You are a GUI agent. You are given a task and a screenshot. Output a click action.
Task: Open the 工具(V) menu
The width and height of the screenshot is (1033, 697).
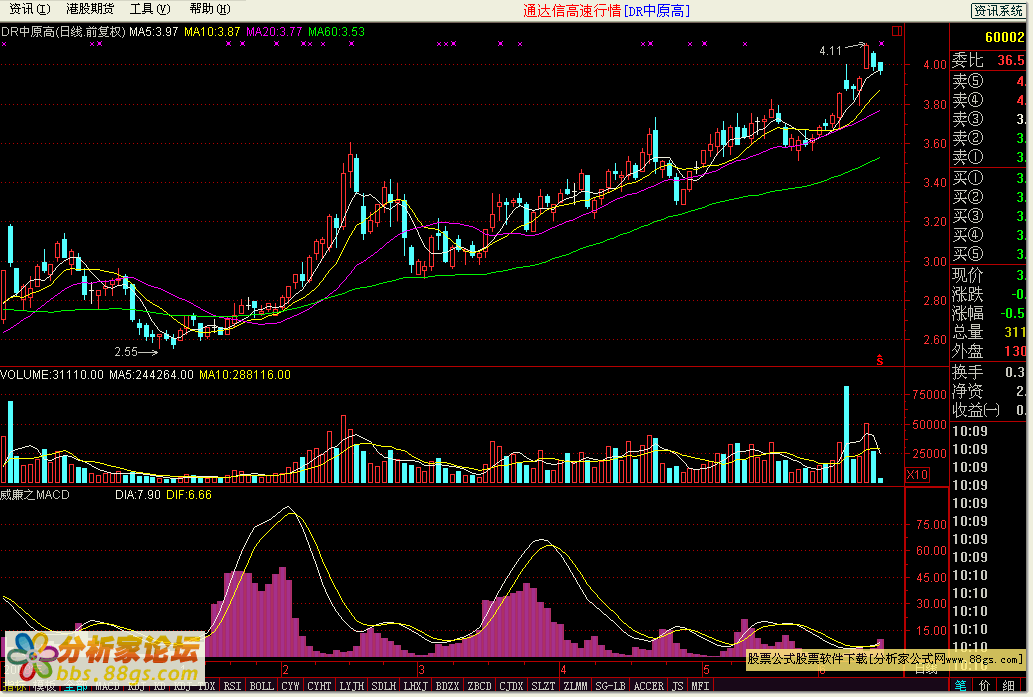150,9
